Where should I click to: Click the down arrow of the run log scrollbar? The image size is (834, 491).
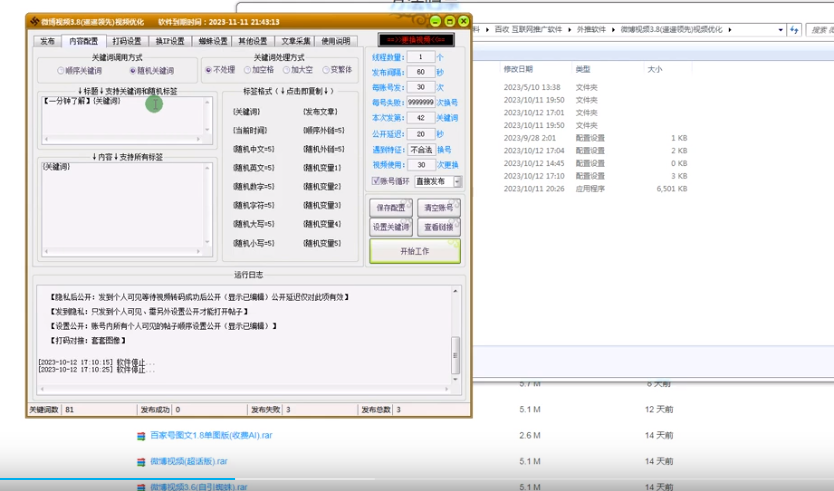[455, 379]
